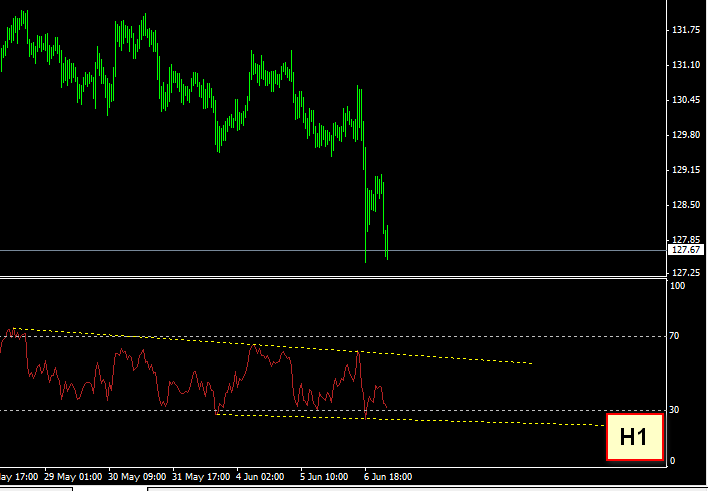
Task: Click the 29 May 01:00 time label
Action: click(x=73, y=477)
